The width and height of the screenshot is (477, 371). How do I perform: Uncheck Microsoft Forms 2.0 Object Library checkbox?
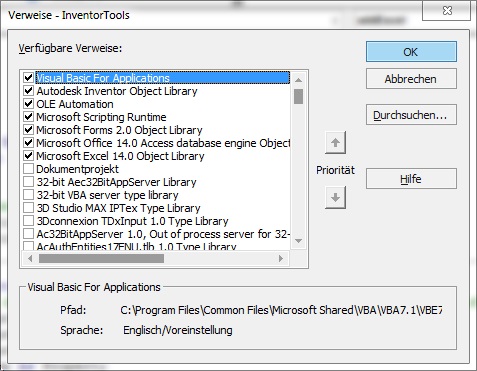[x=29, y=130]
